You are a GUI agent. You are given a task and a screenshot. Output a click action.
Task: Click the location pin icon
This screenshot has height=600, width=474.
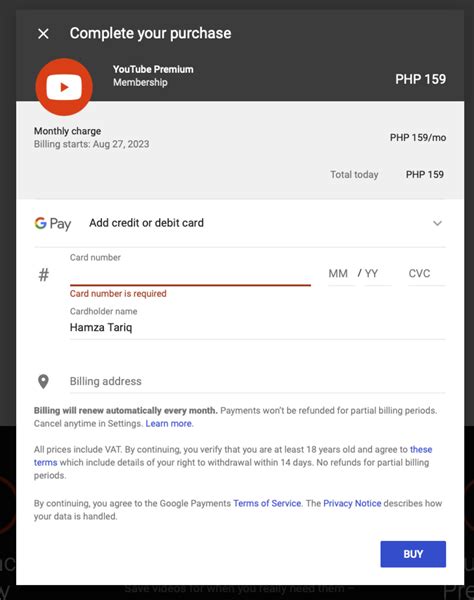[43, 382]
